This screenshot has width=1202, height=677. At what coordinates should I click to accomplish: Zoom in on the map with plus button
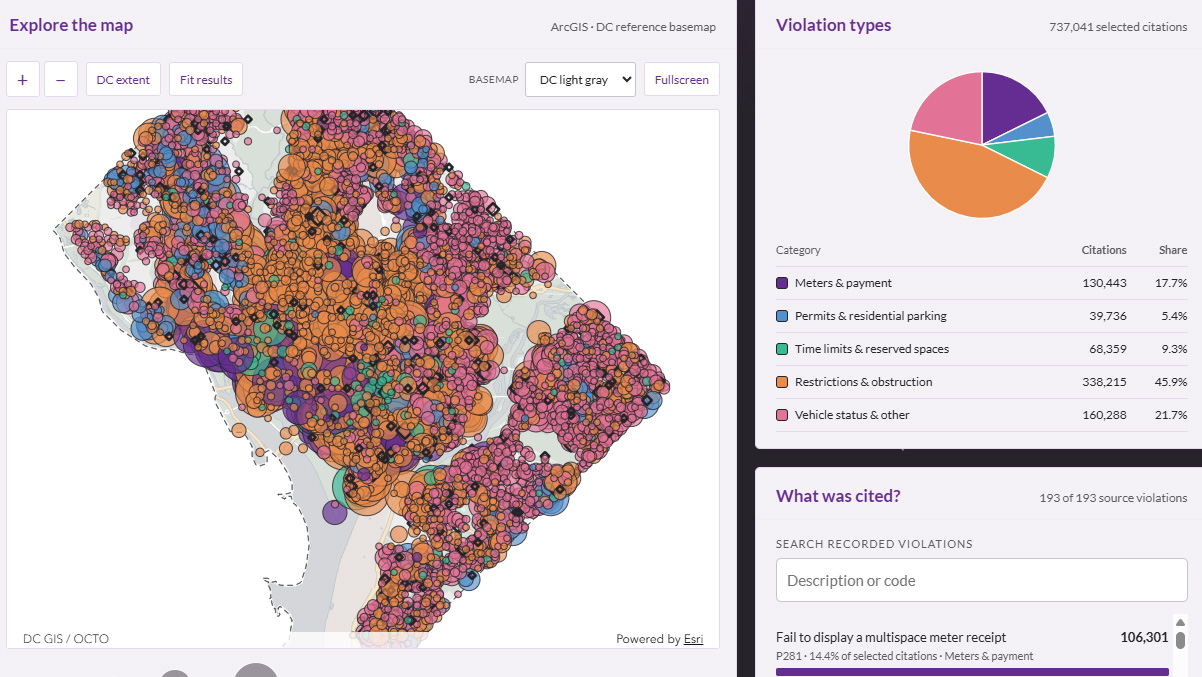[x=23, y=79]
